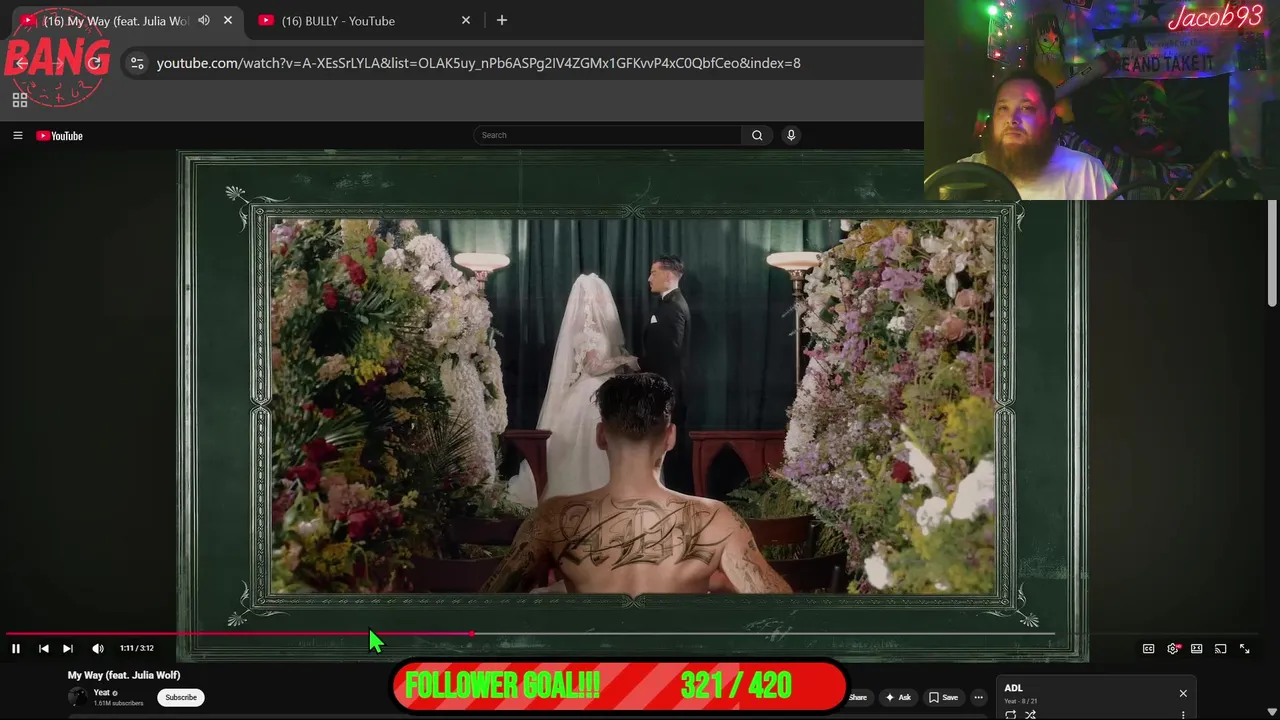
Task: Click the search magnifier button
Action: pos(757,135)
